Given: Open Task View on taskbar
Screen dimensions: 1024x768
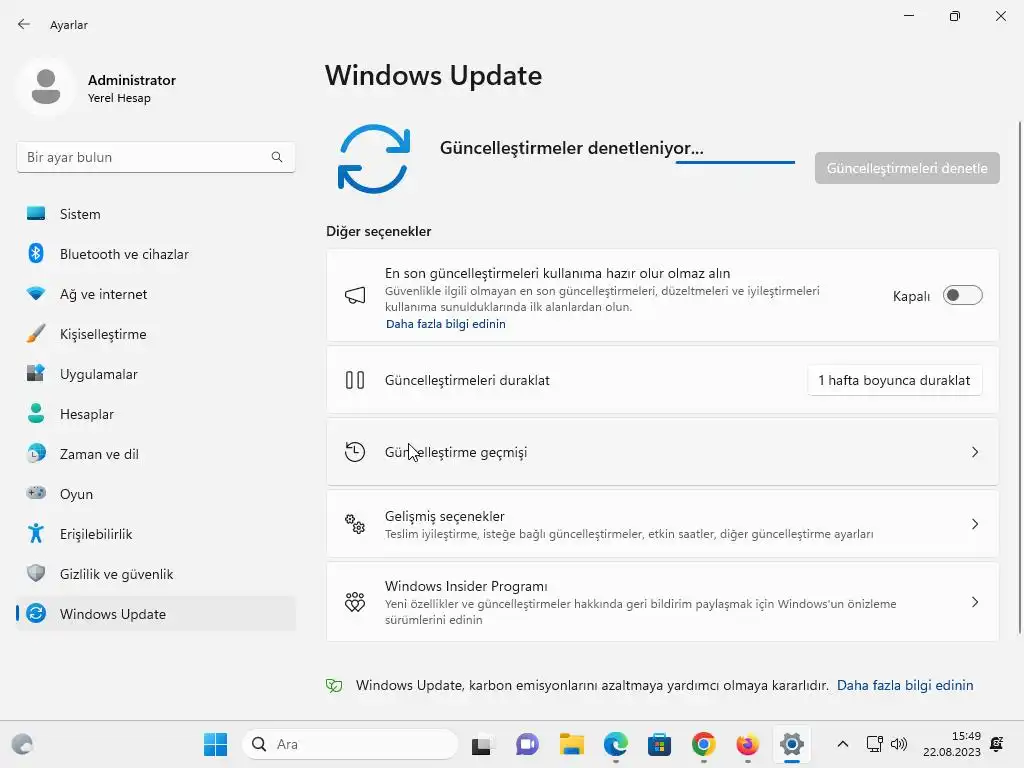Looking at the screenshot, I should [x=482, y=744].
